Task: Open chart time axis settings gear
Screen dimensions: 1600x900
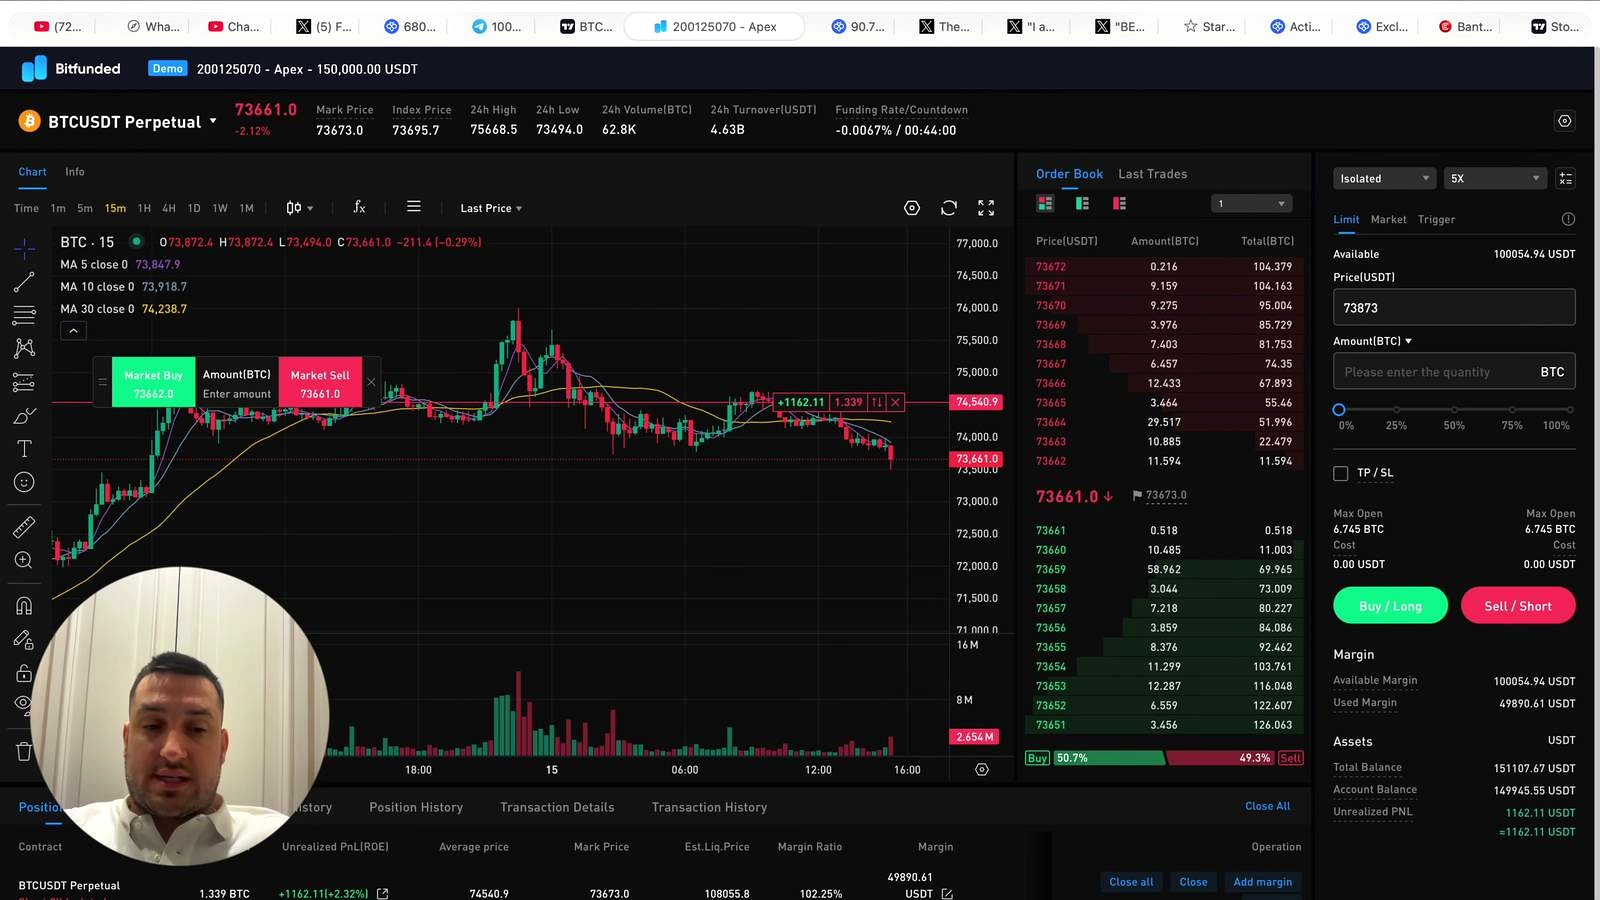Action: click(982, 770)
